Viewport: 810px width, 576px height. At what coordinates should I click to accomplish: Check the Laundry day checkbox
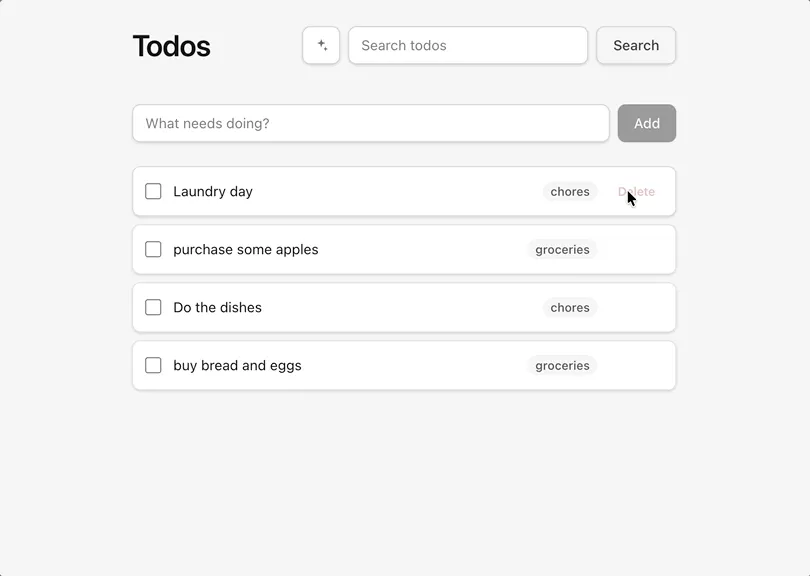(x=153, y=191)
